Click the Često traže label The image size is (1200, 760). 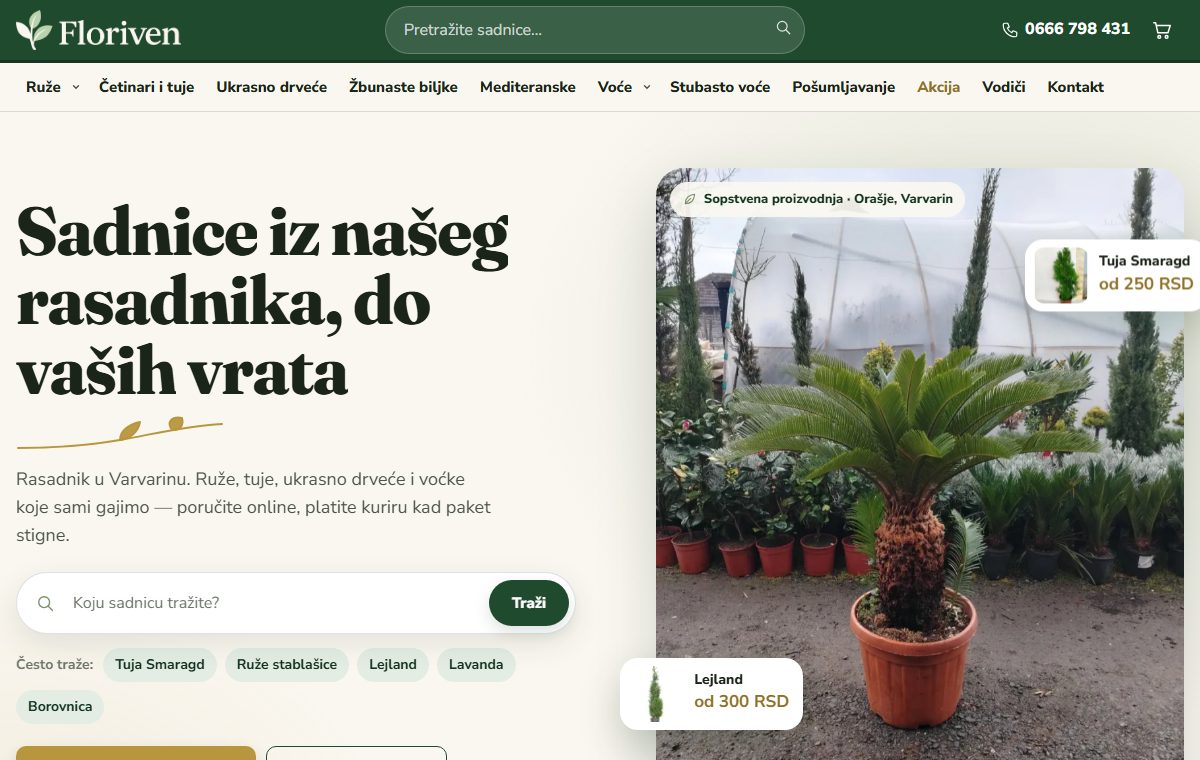point(55,665)
